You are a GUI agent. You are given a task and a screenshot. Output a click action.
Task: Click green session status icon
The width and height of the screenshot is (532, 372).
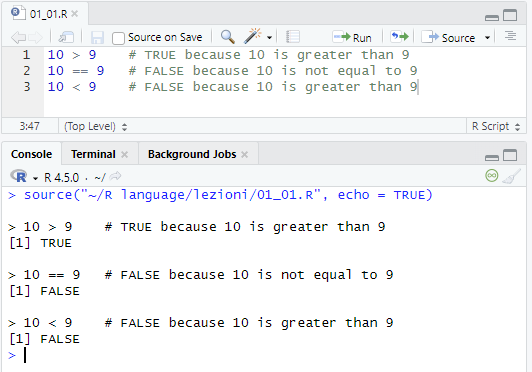click(x=492, y=175)
